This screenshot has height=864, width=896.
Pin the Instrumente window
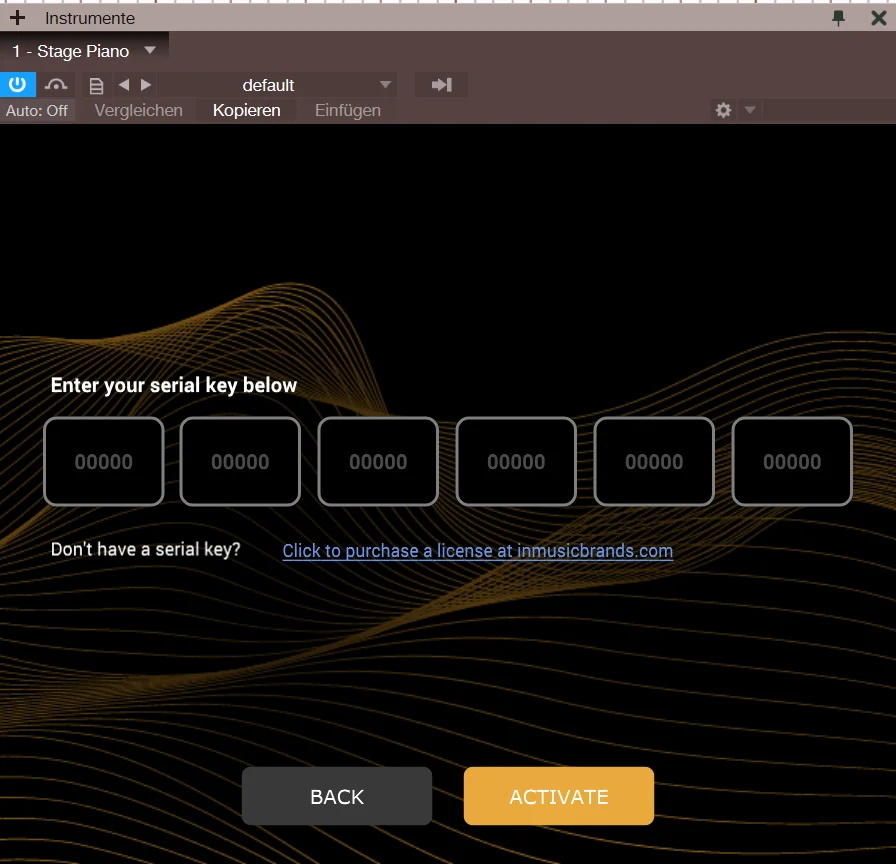click(x=838, y=18)
